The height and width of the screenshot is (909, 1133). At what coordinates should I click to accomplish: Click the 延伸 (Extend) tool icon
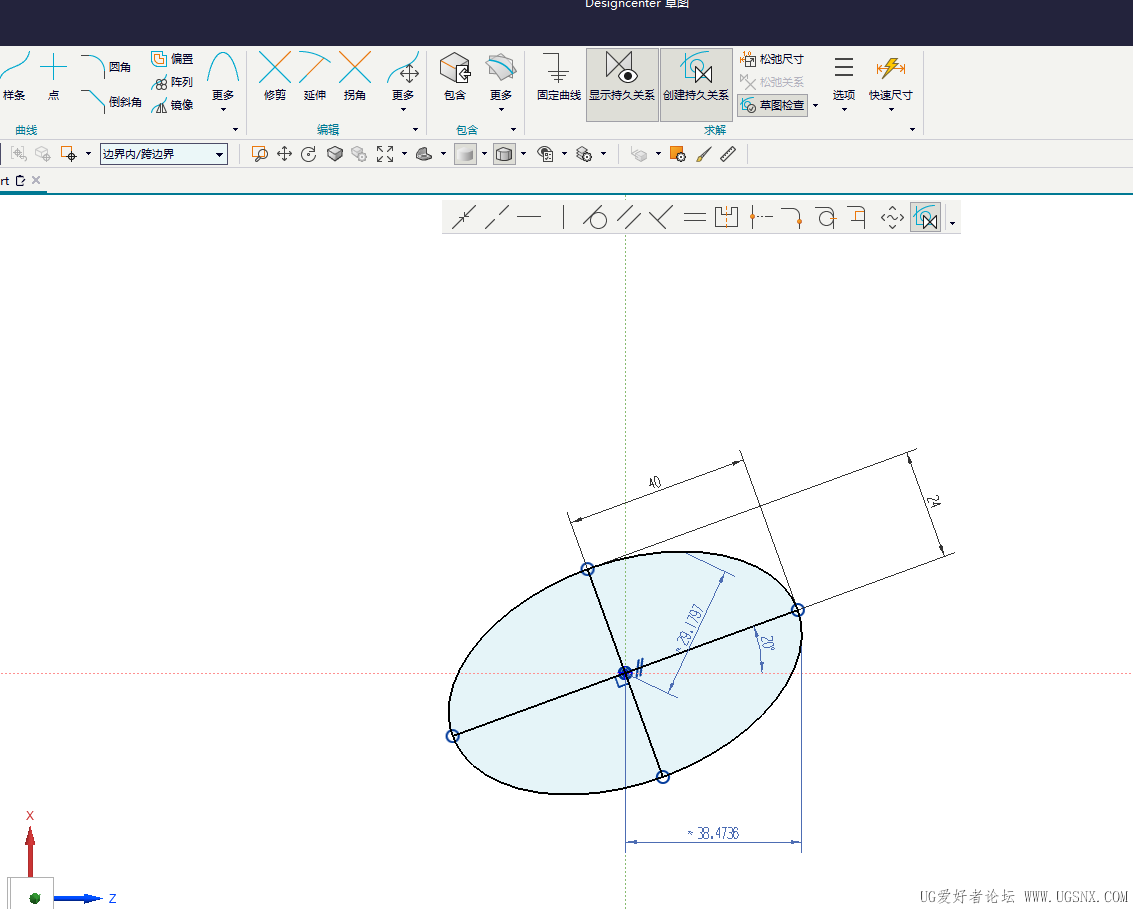(x=315, y=76)
